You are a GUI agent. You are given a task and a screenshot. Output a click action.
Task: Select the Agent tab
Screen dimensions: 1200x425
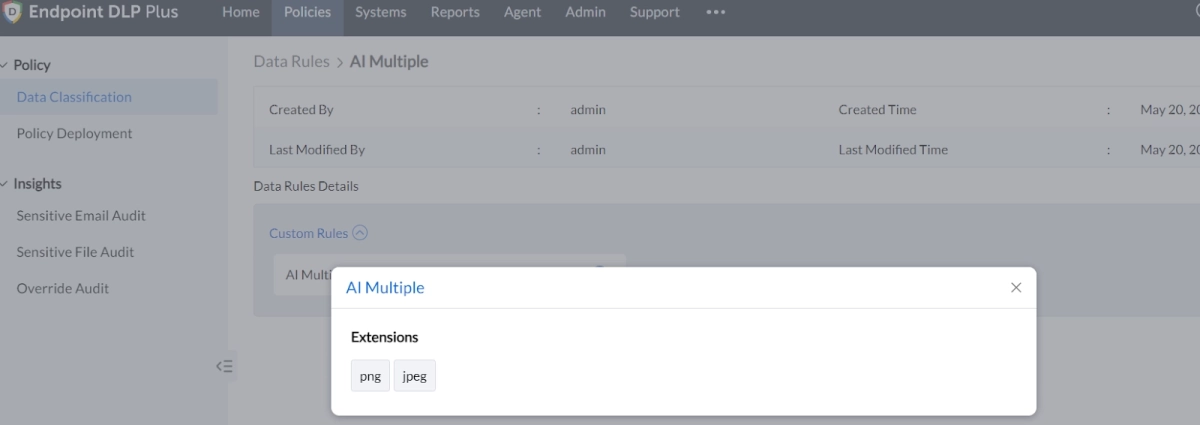coord(522,13)
